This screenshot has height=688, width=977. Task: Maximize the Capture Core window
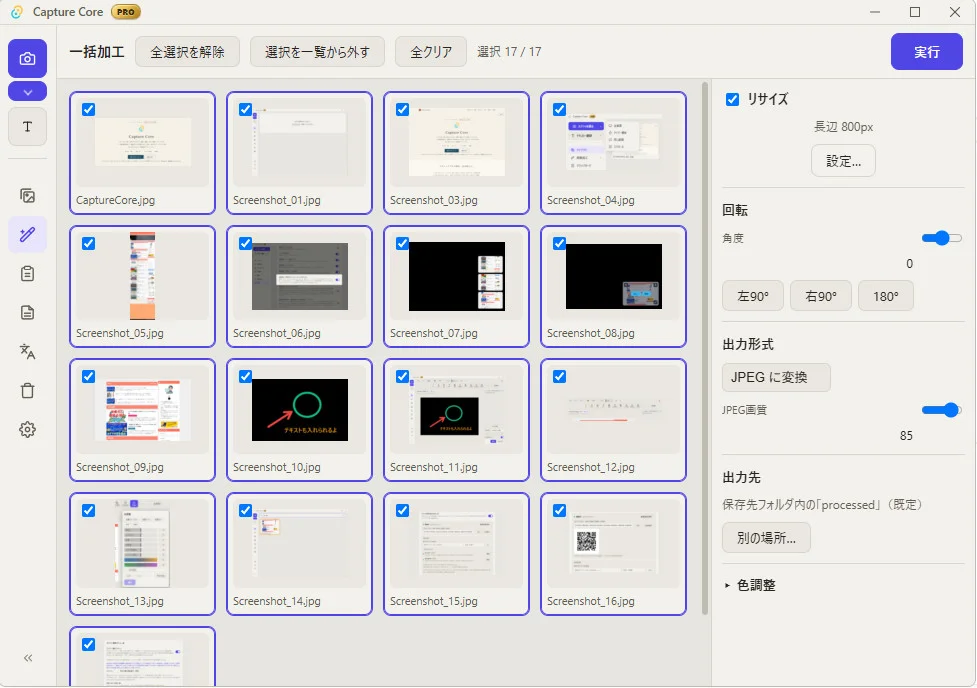(915, 12)
